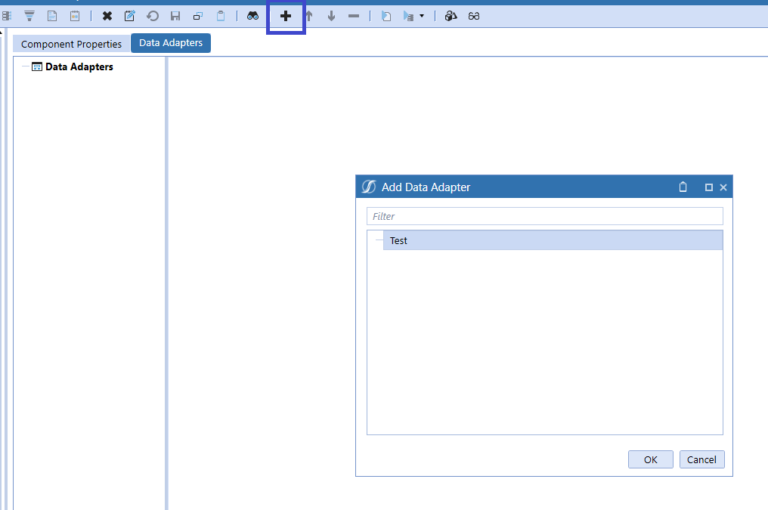Cancel the Add Data Adapter dialog
This screenshot has width=768, height=510.
click(701, 459)
